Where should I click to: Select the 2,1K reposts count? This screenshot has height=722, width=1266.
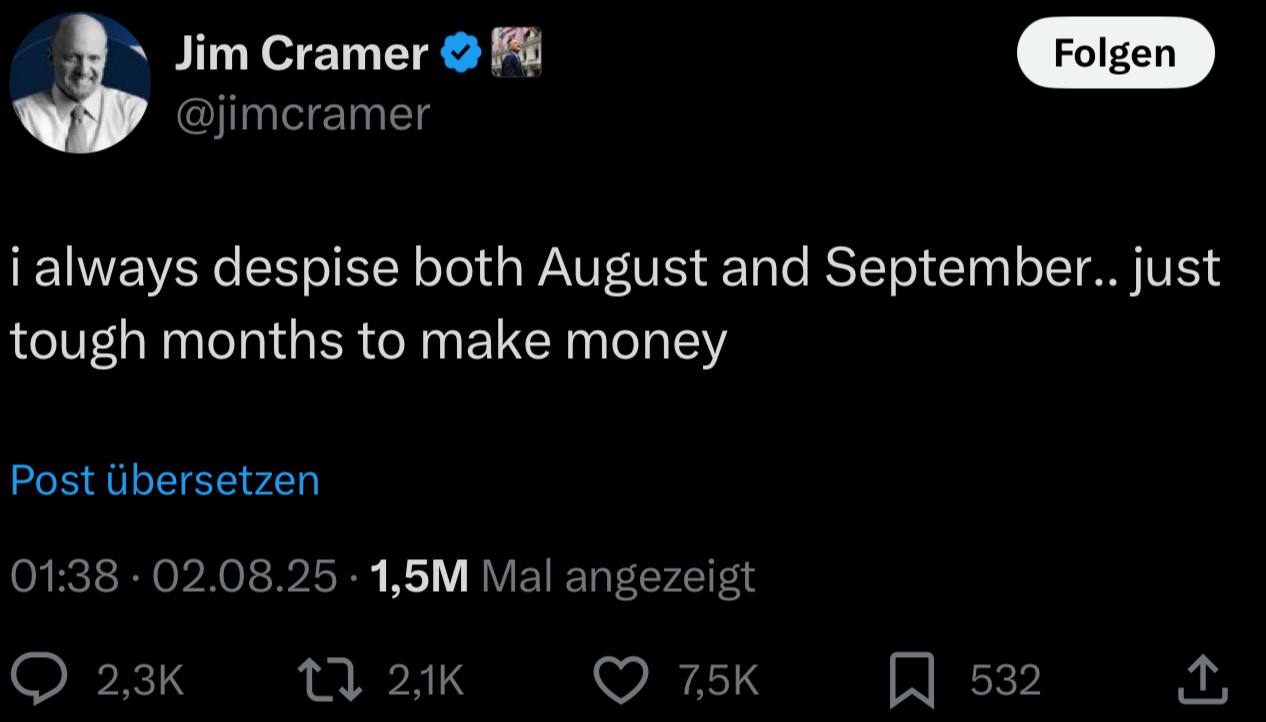[425, 682]
